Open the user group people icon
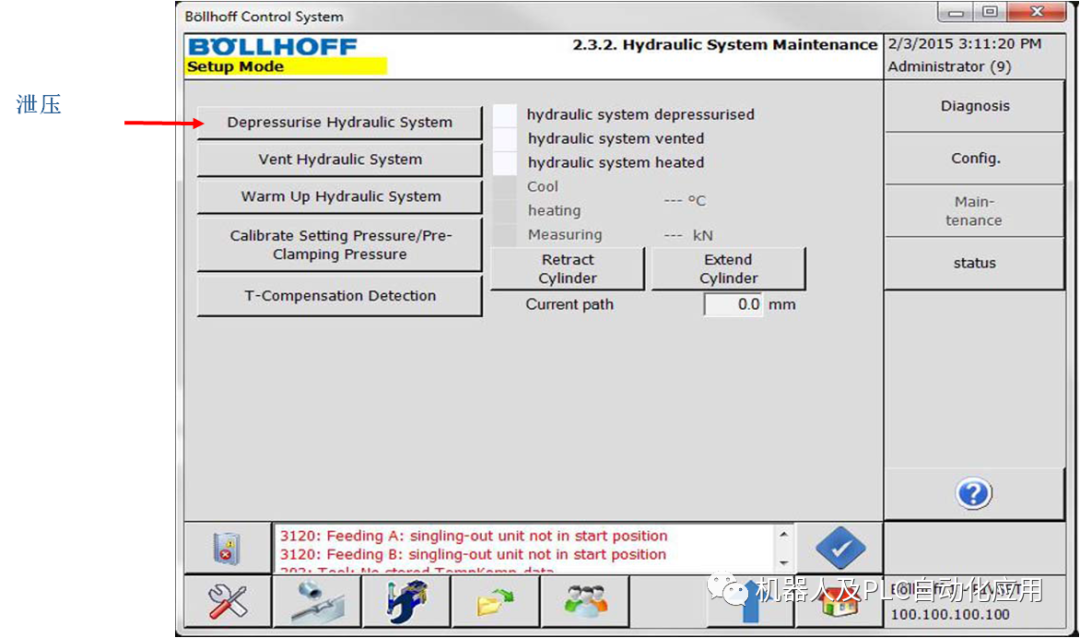The width and height of the screenshot is (1080, 638). click(585, 601)
